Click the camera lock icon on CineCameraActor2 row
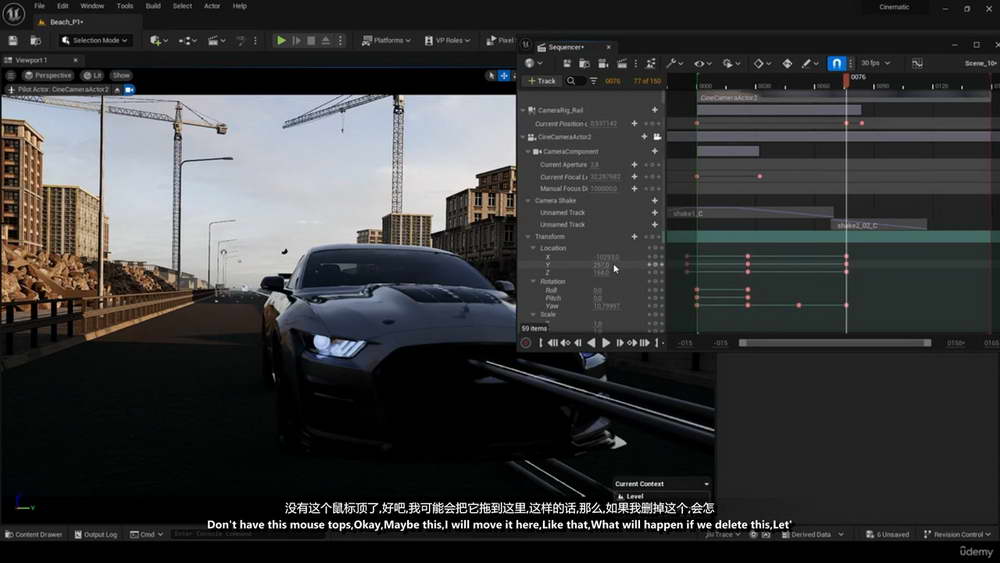 coord(657,137)
